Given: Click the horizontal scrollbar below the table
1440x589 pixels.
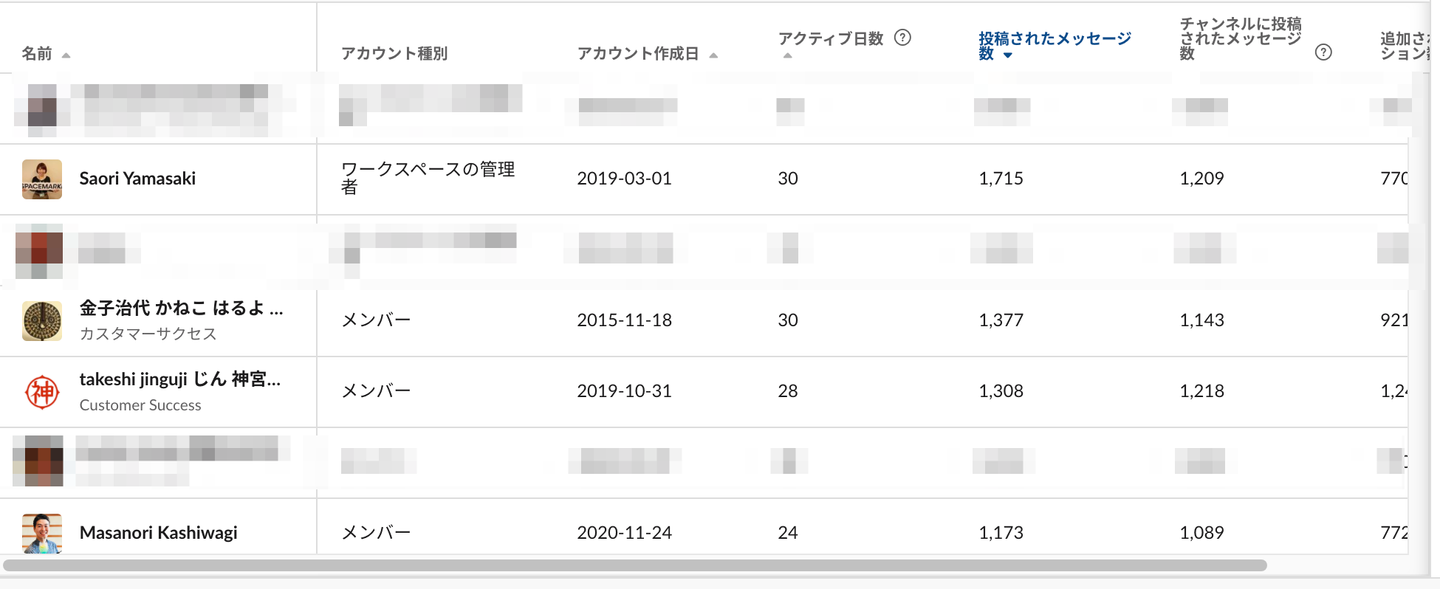Looking at the screenshot, I should 634,565.
